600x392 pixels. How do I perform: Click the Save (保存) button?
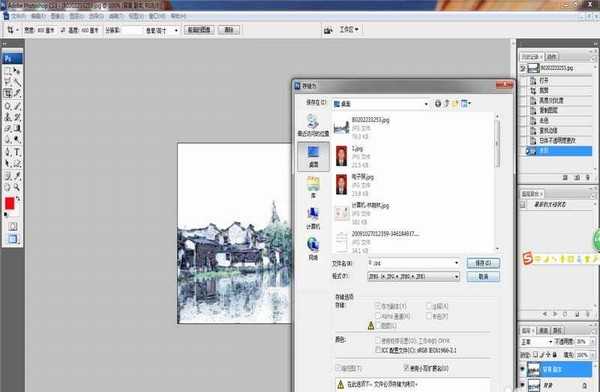point(483,263)
